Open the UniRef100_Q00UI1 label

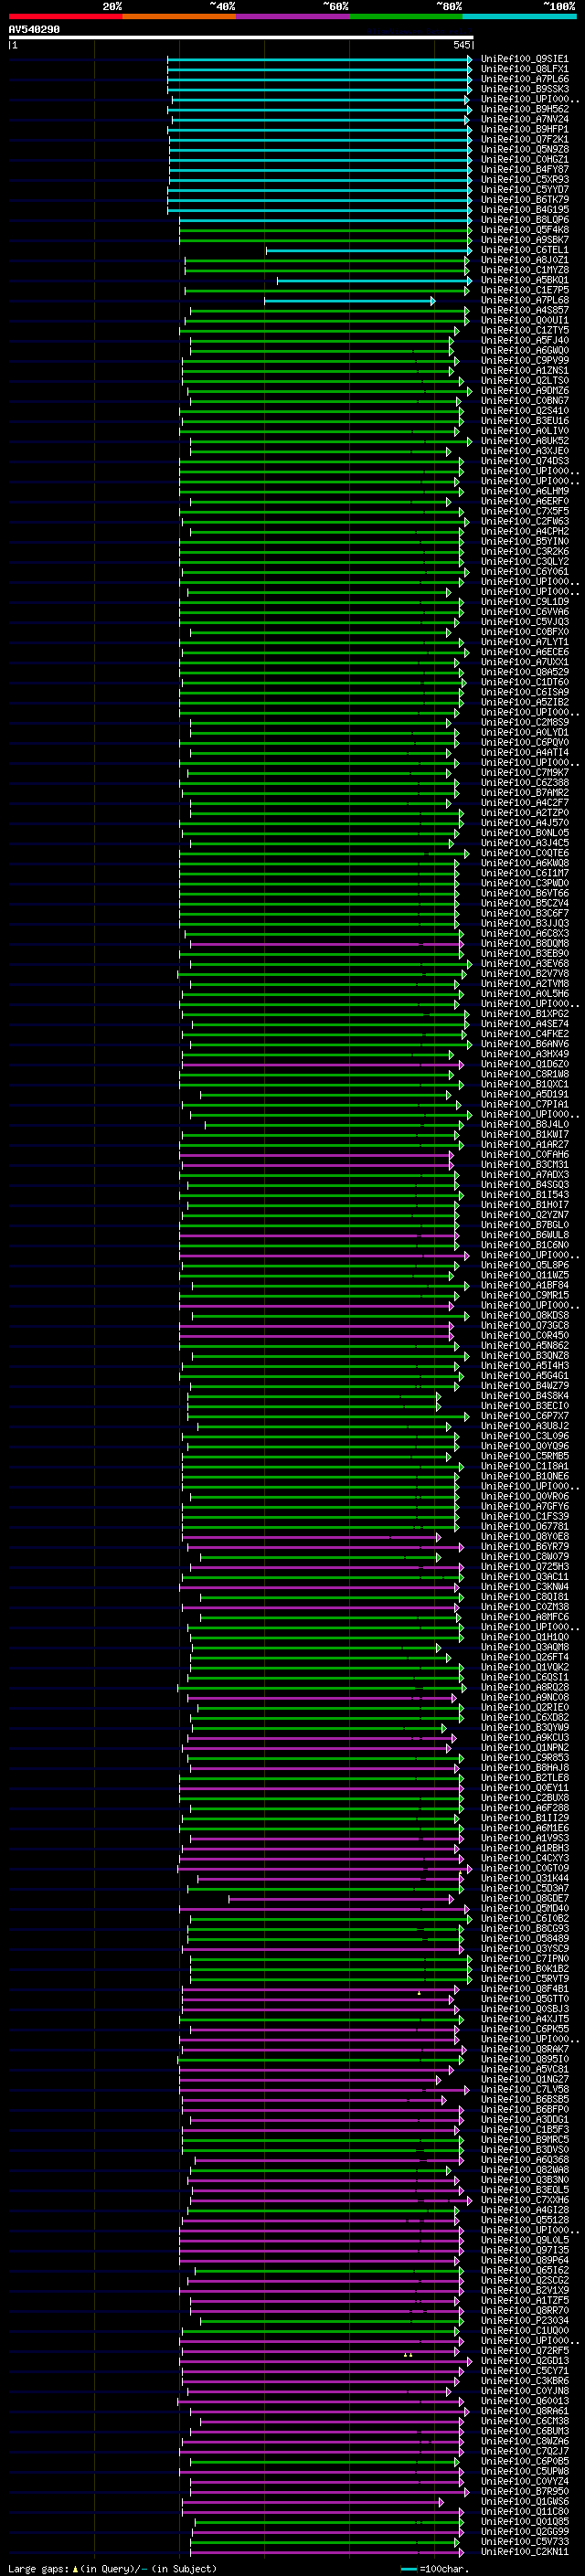[x=524, y=320]
